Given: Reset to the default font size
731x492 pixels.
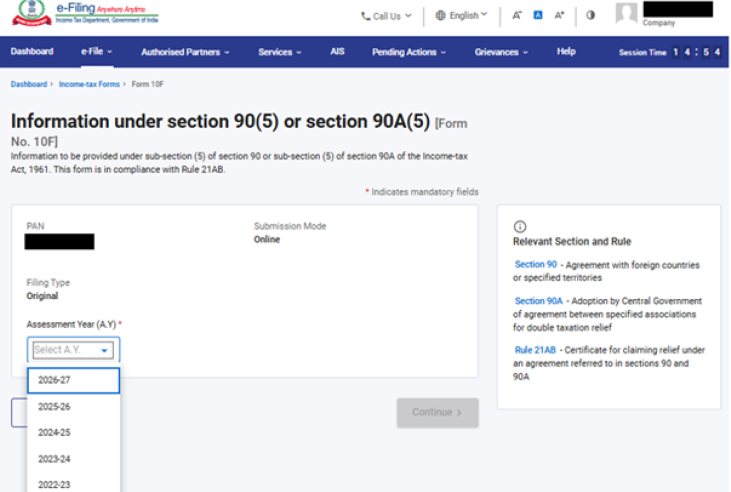Looking at the screenshot, I should click(538, 16).
